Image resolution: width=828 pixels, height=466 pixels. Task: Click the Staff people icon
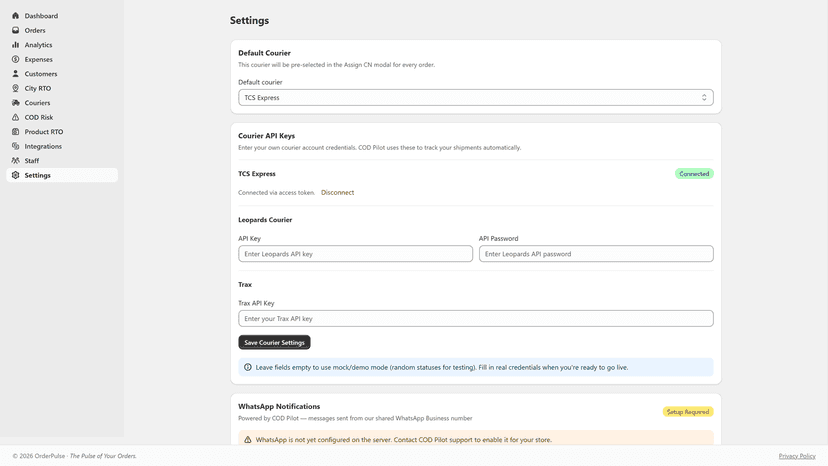[15, 161]
